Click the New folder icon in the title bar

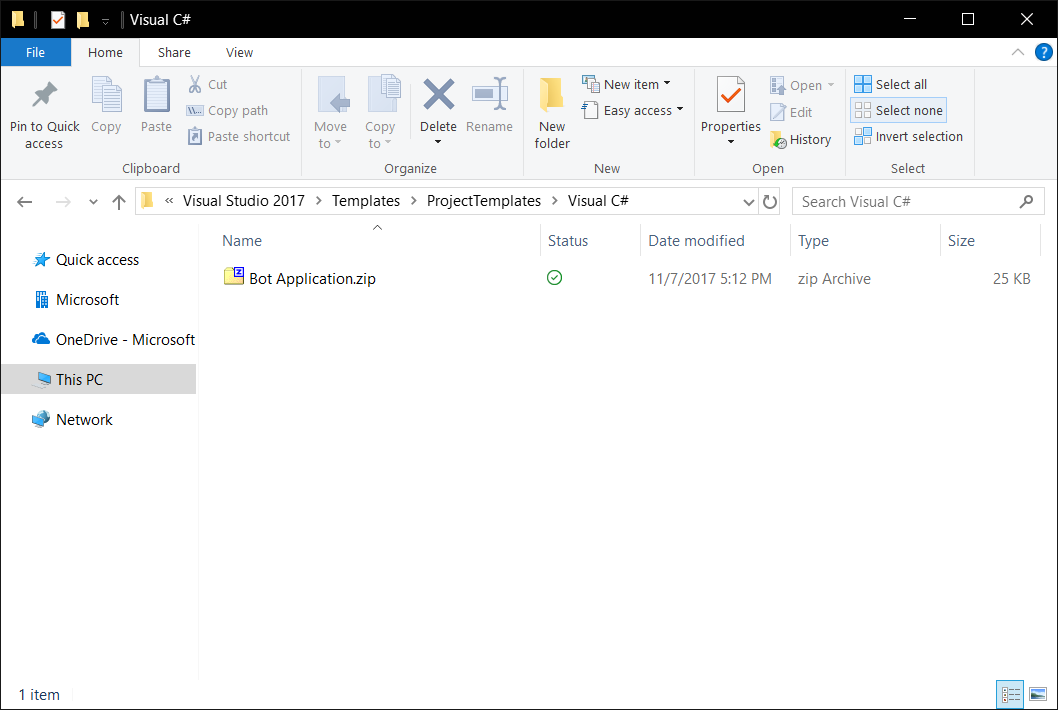(82, 20)
